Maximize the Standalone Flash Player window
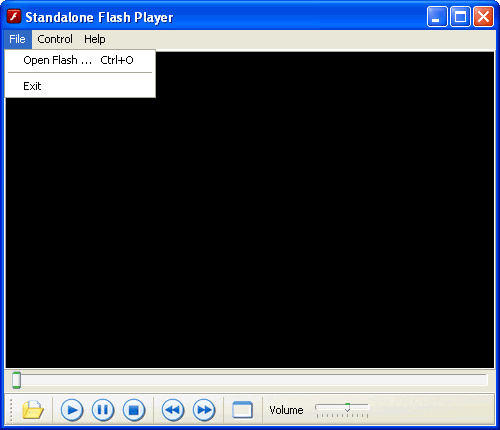 click(460, 16)
